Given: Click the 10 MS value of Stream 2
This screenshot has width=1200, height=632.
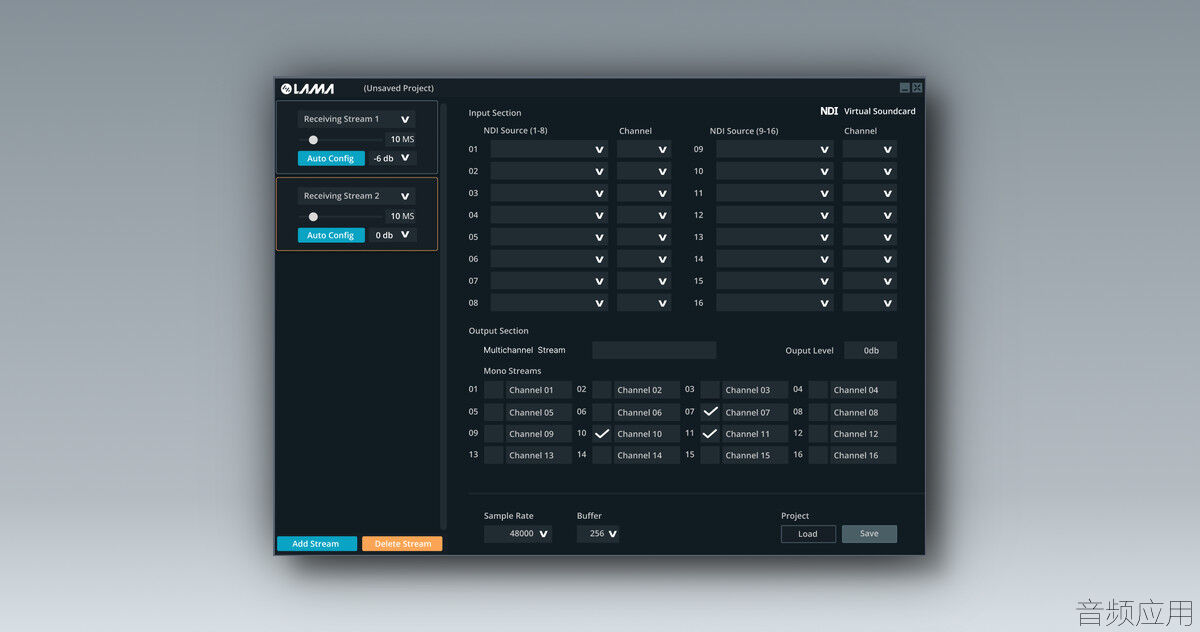Looking at the screenshot, I should point(402,216).
